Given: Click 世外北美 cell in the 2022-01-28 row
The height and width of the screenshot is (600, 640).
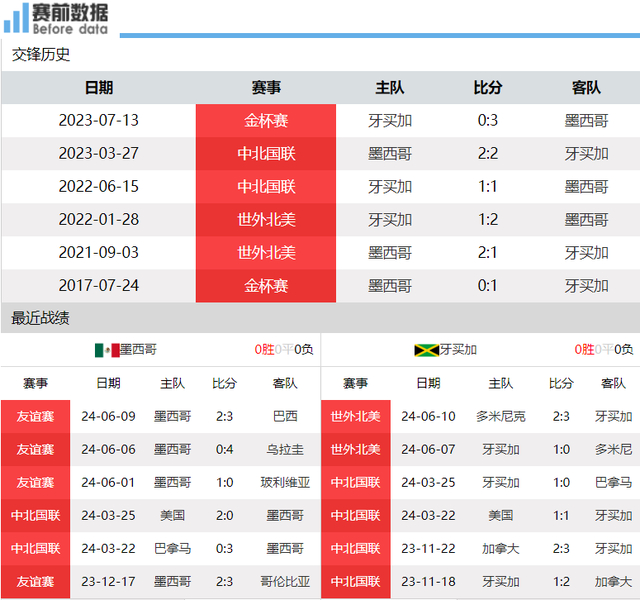Looking at the screenshot, I should pos(266,220).
